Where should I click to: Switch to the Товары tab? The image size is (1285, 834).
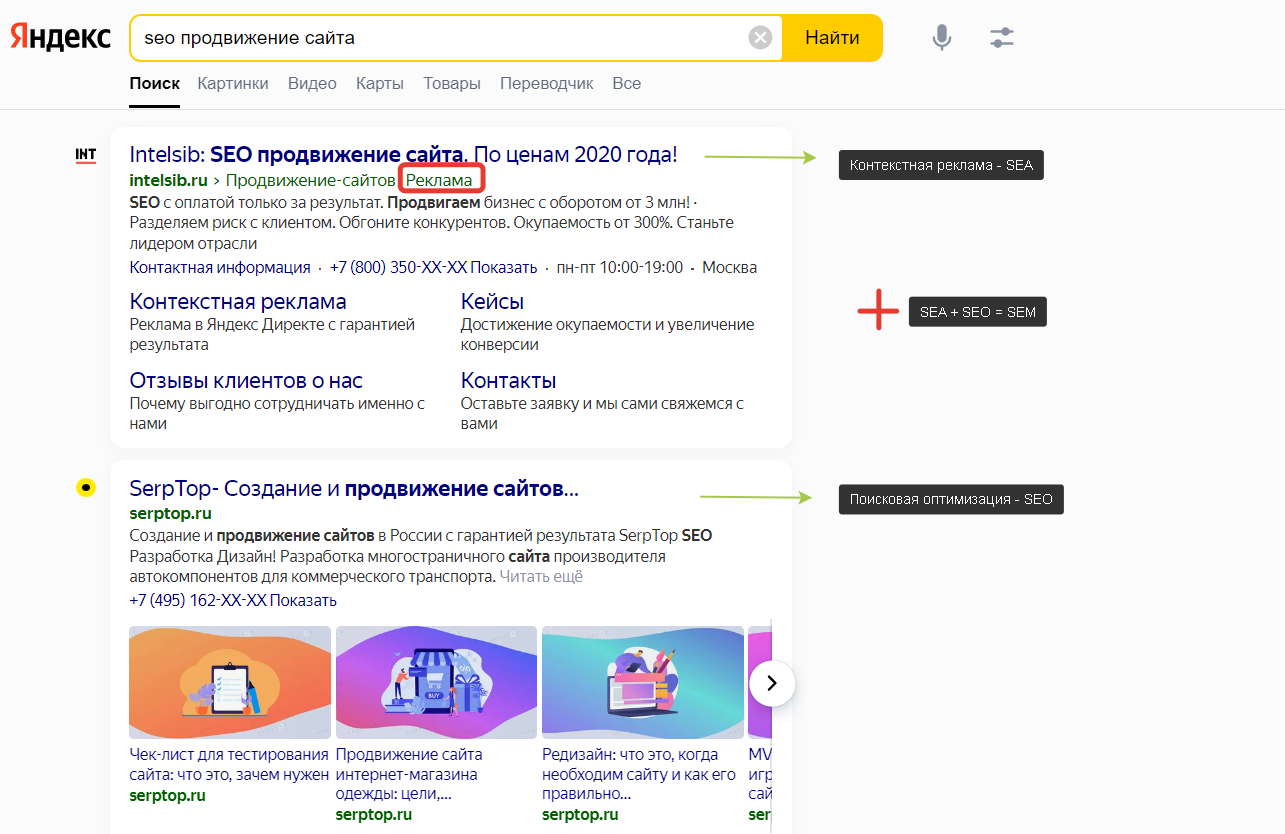point(452,83)
